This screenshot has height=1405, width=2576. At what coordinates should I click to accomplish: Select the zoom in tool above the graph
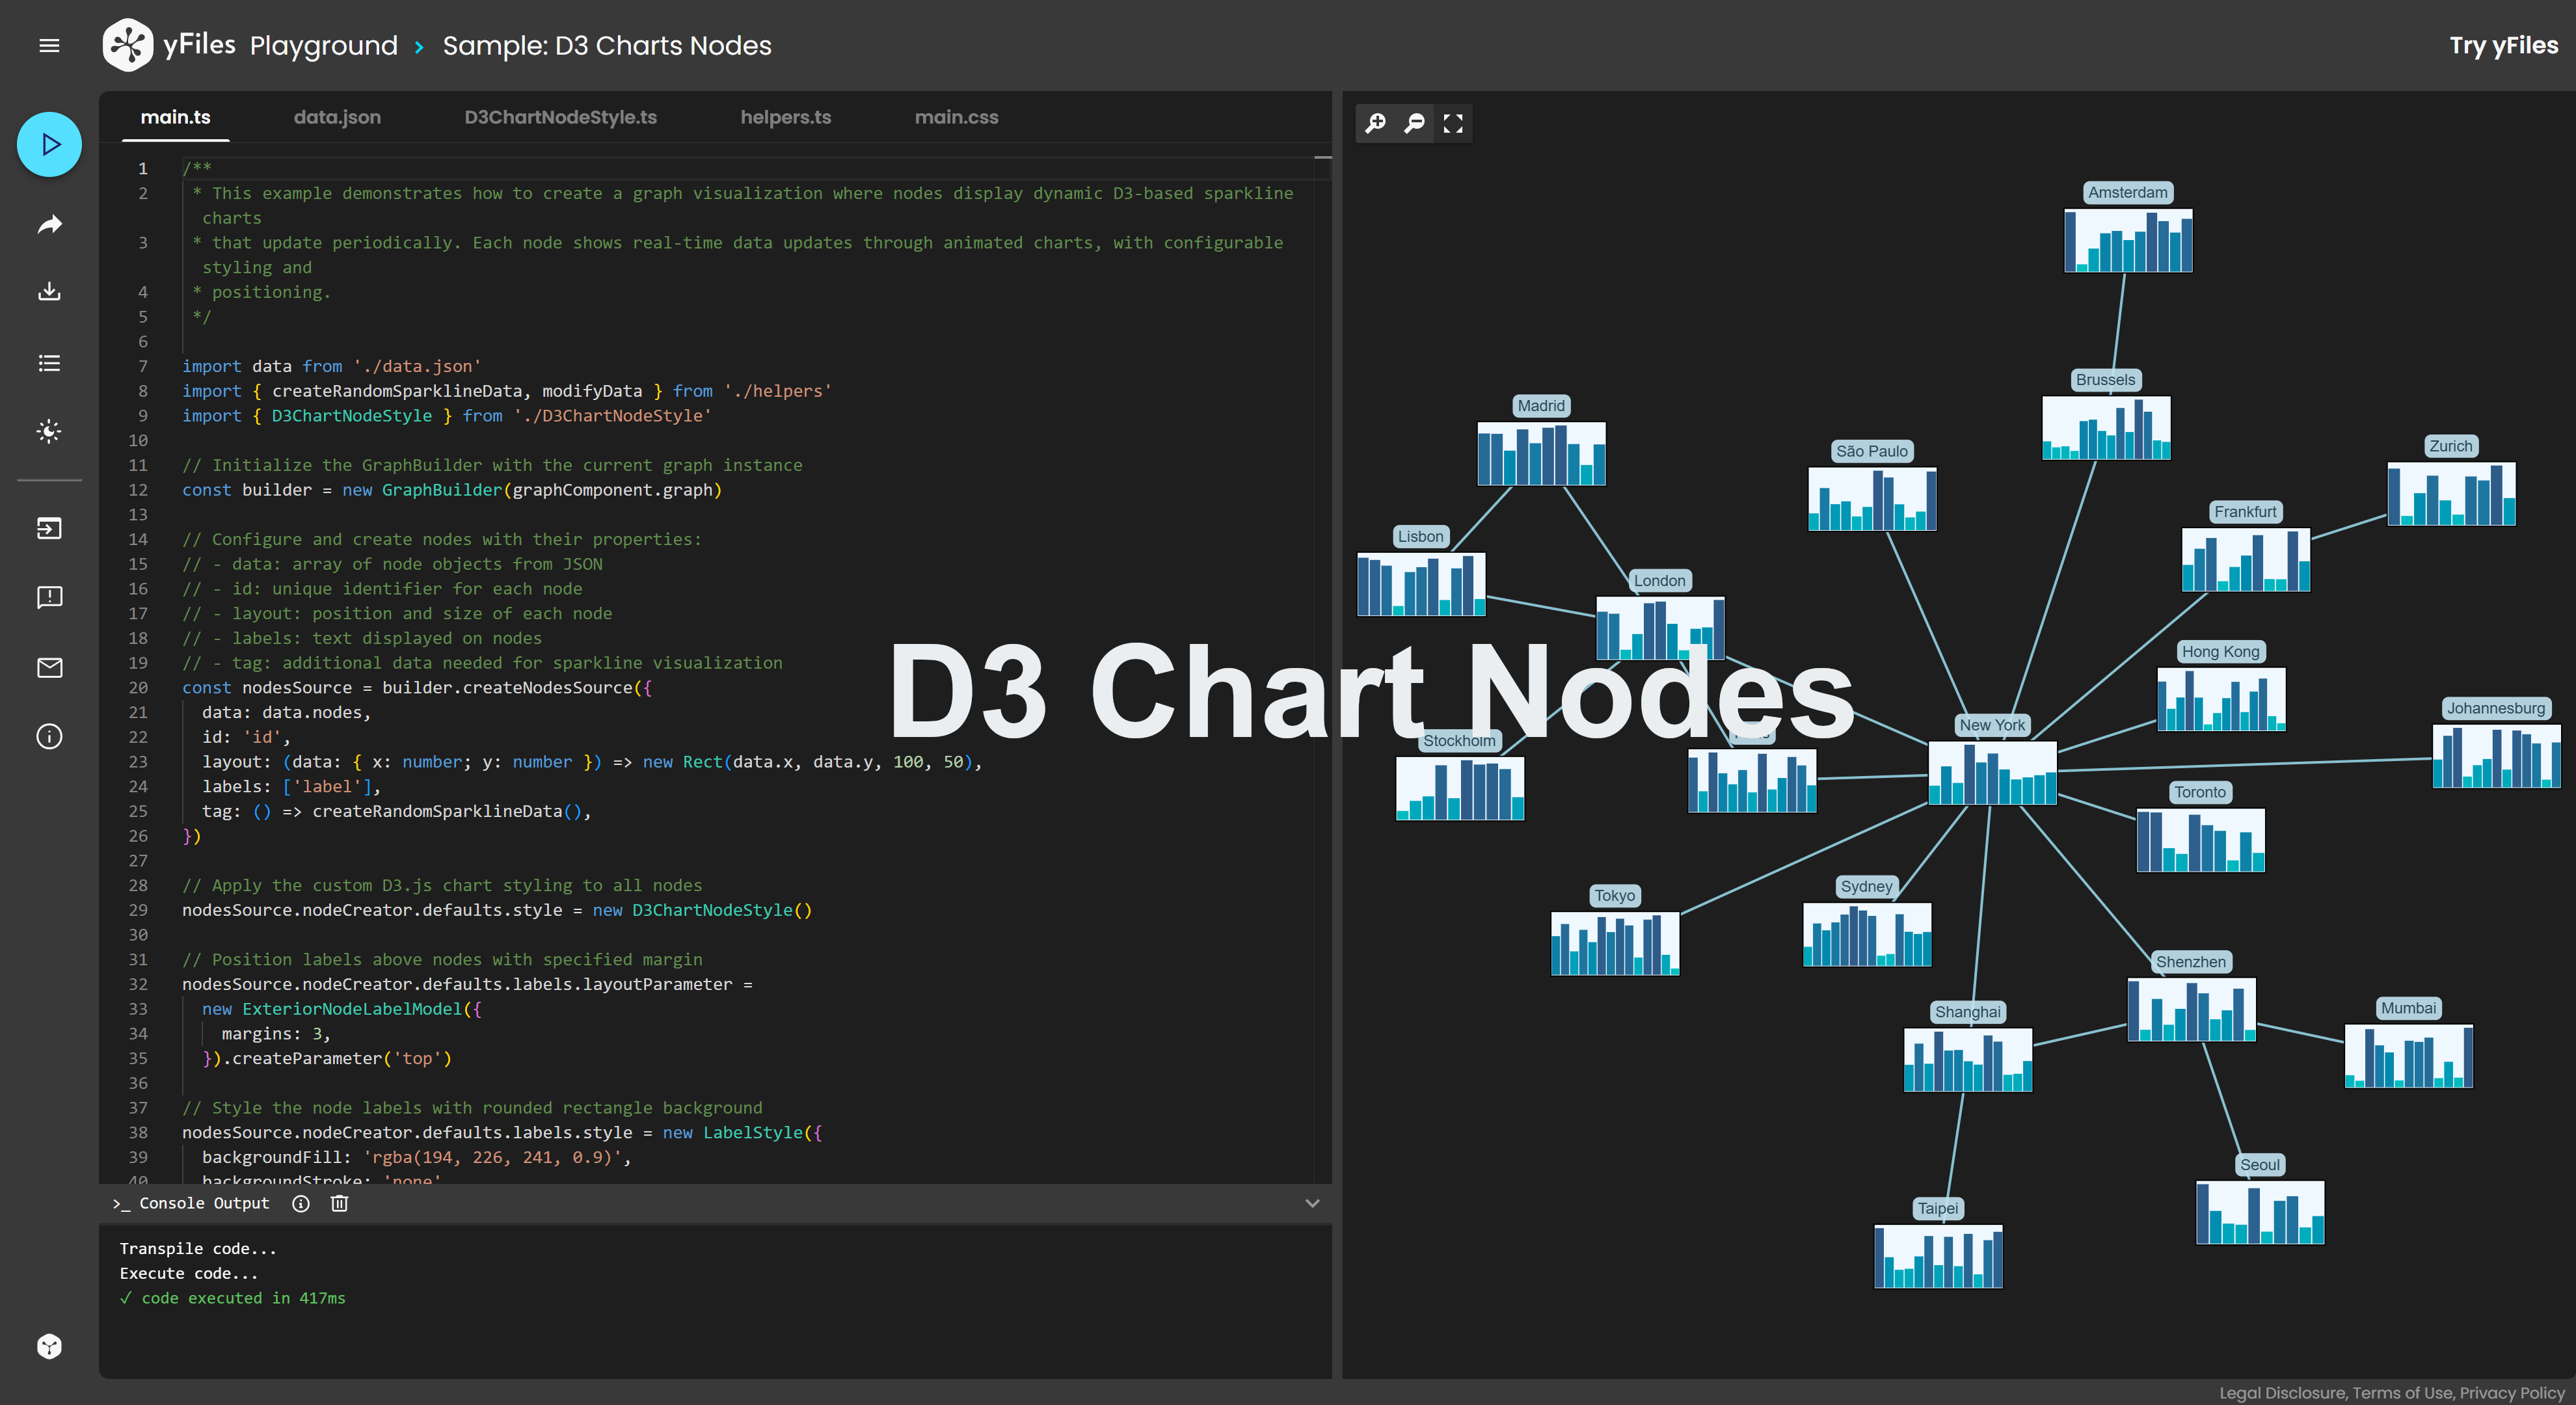1375,122
